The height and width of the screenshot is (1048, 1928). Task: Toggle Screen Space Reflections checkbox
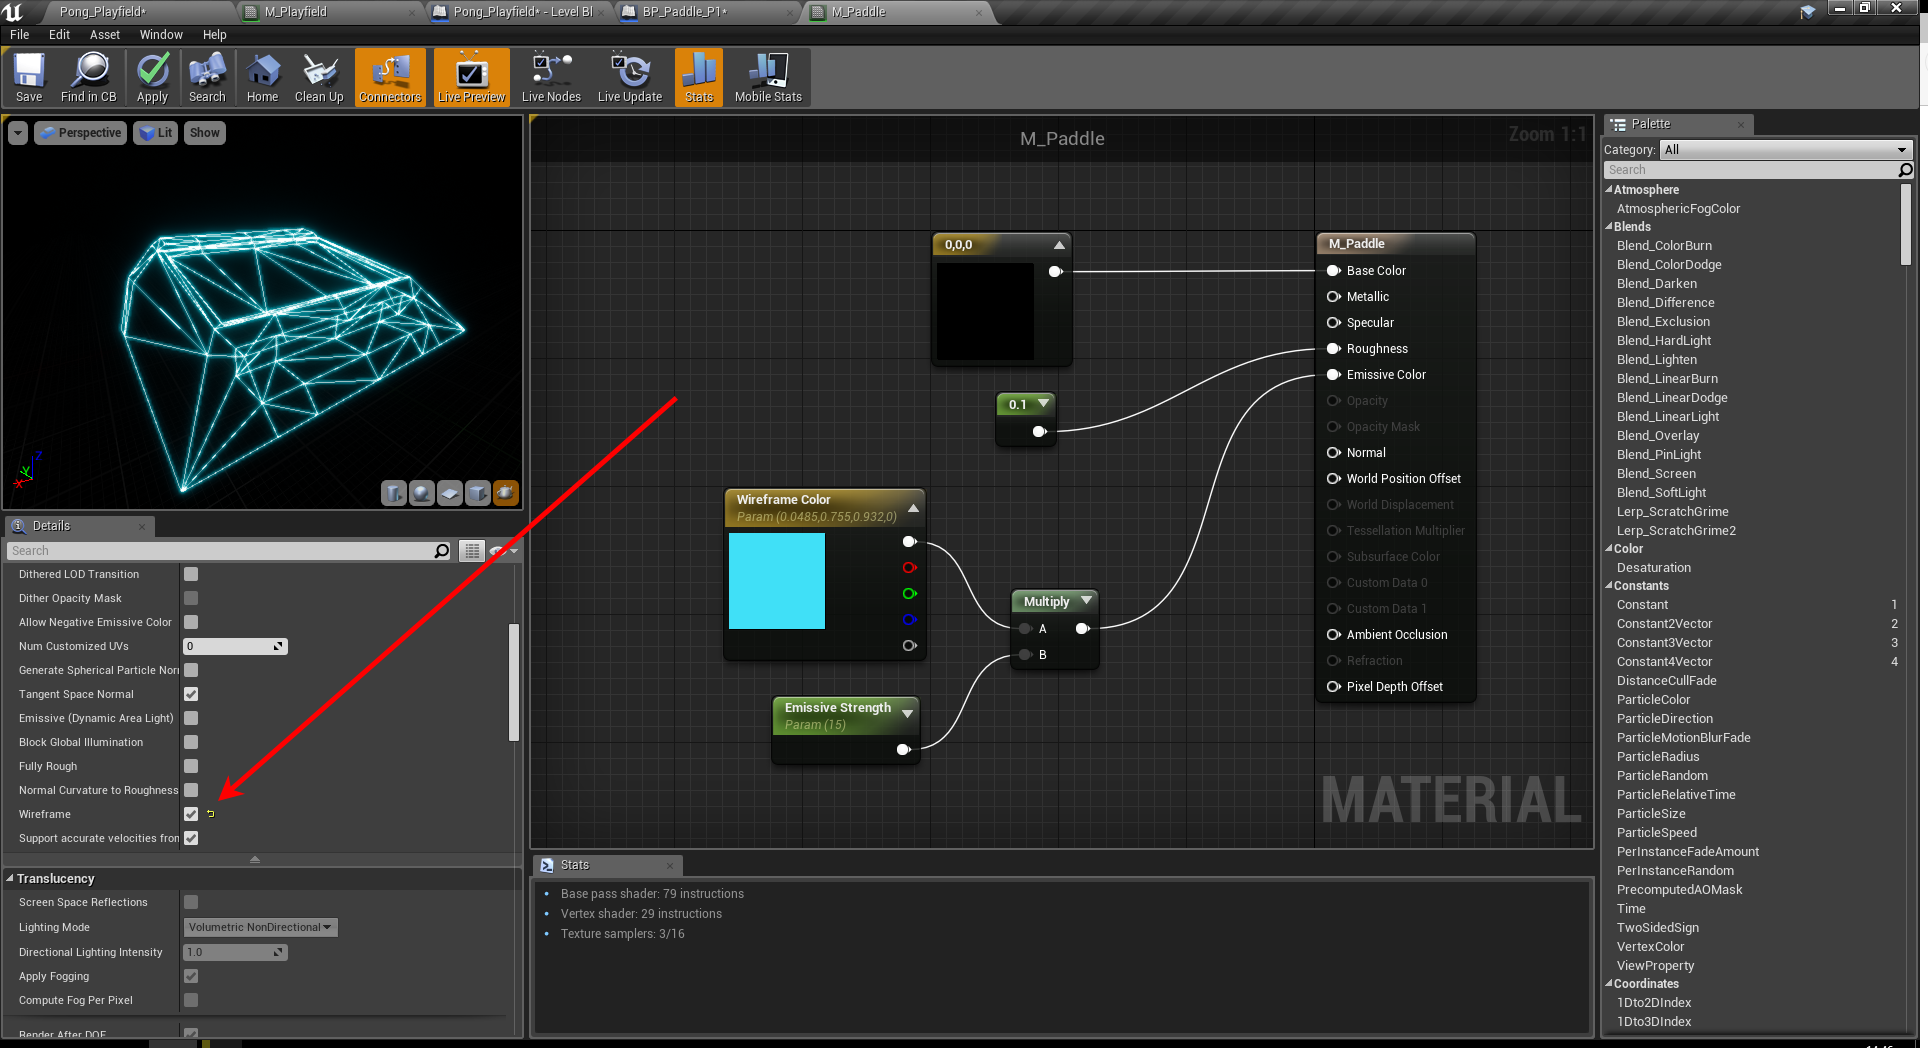(191, 902)
